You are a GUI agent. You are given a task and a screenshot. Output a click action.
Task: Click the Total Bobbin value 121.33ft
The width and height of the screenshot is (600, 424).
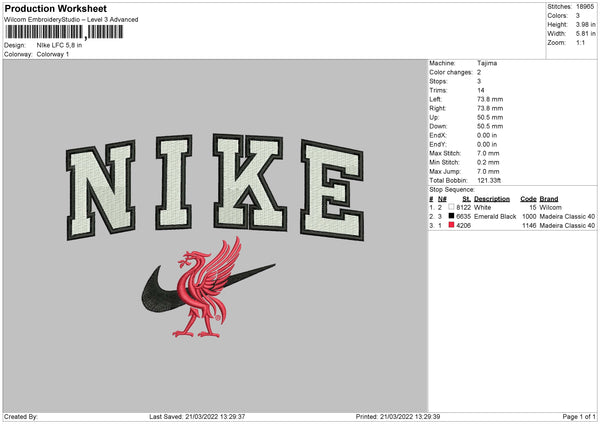493,178
